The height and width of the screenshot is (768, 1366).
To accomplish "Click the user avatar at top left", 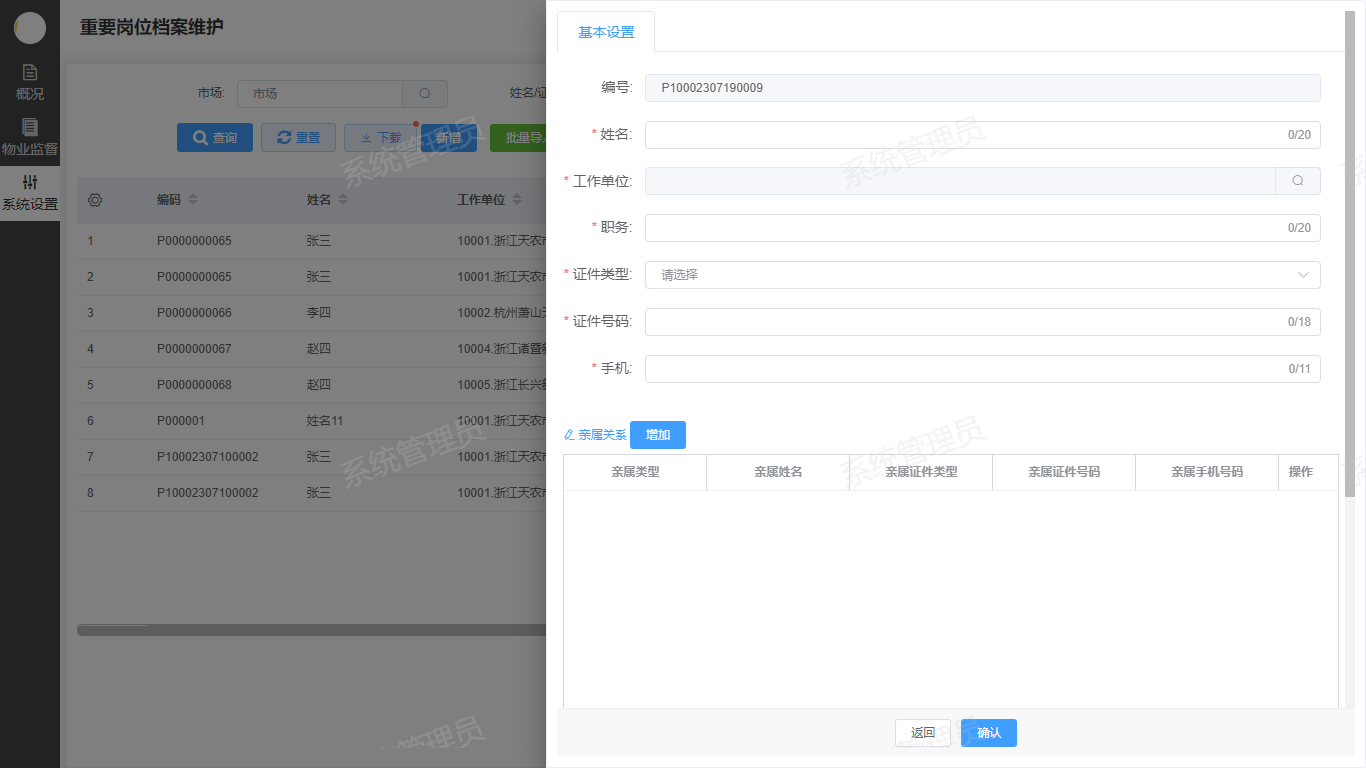I will point(30,28).
